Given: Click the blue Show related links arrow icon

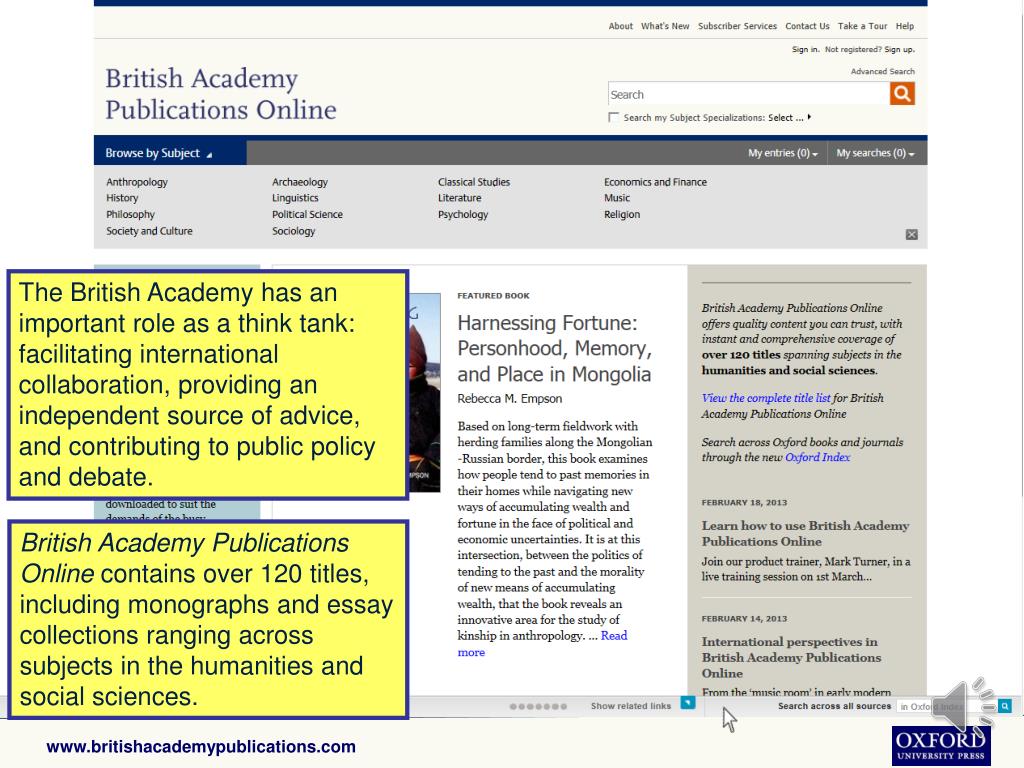Looking at the screenshot, I should [x=688, y=703].
